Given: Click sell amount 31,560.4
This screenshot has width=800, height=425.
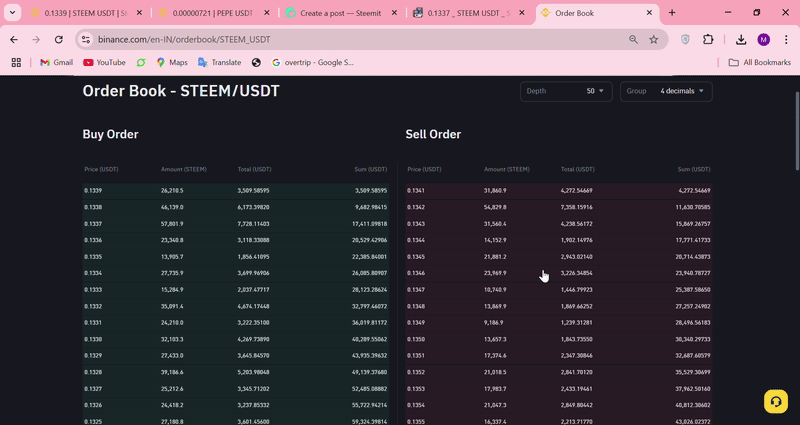Looking at the screenshot, I should [x=495, y=223].
